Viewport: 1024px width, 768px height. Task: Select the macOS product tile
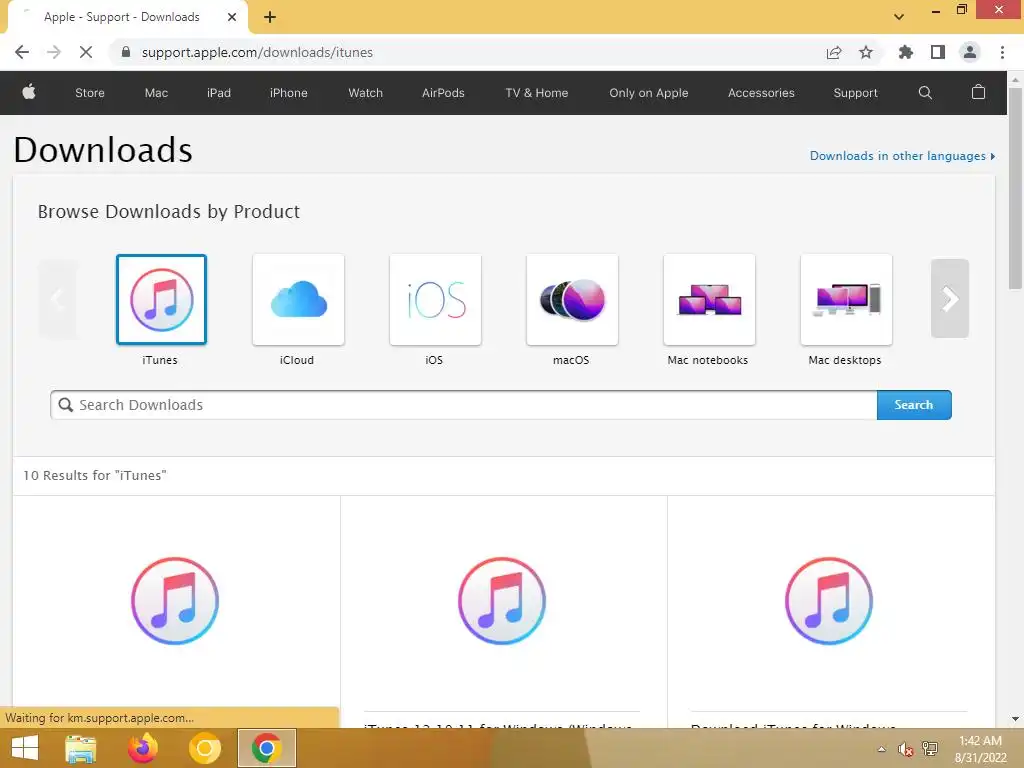click(x=572, y=299)
